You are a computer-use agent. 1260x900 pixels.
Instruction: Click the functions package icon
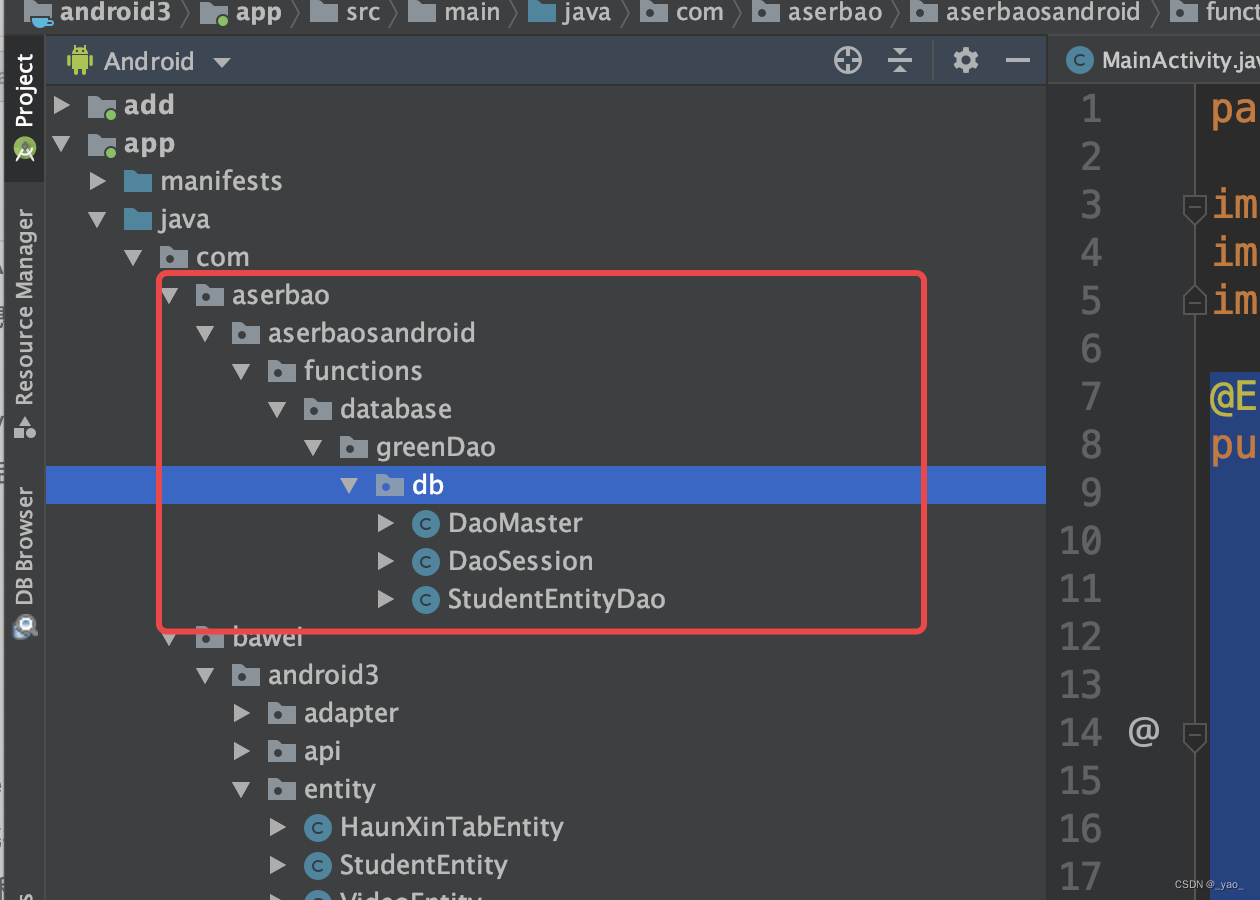(x=281, y=371)
